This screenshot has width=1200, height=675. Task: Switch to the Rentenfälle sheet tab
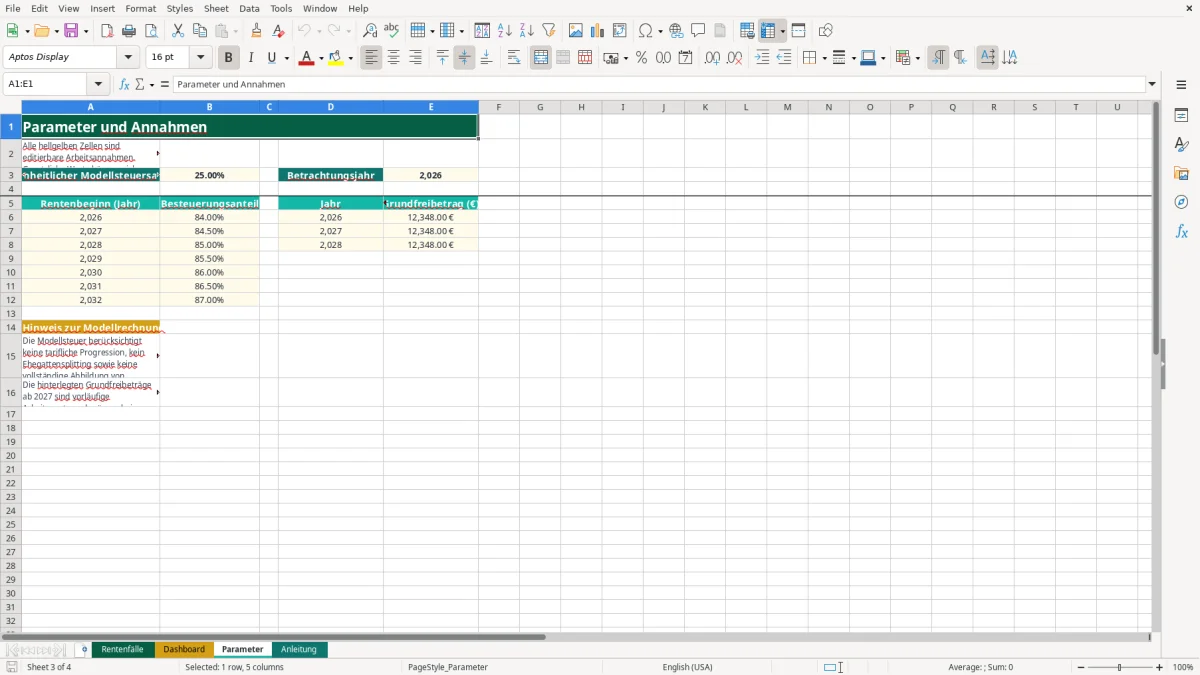(x=123, y=649)
